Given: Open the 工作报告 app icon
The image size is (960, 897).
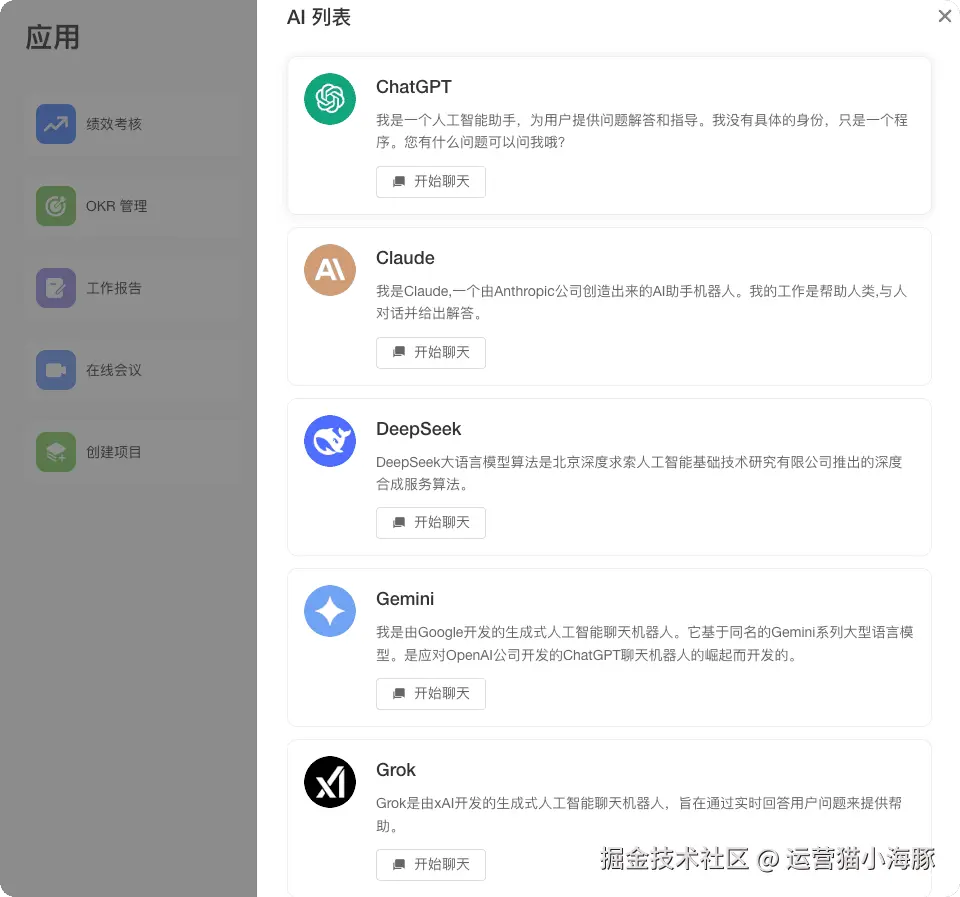Looking at the screenshot, I should 56,288.
